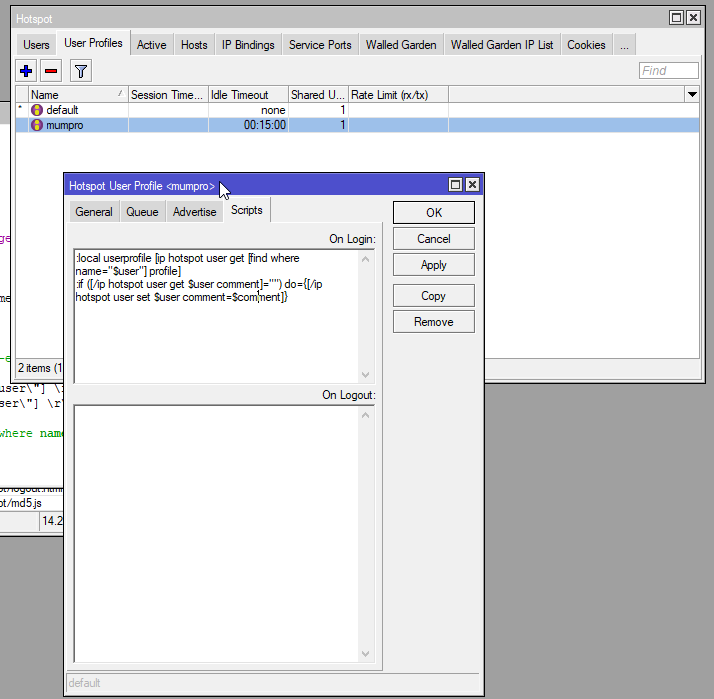Open the Walled Garden IP List tab

tap(502, 45)
